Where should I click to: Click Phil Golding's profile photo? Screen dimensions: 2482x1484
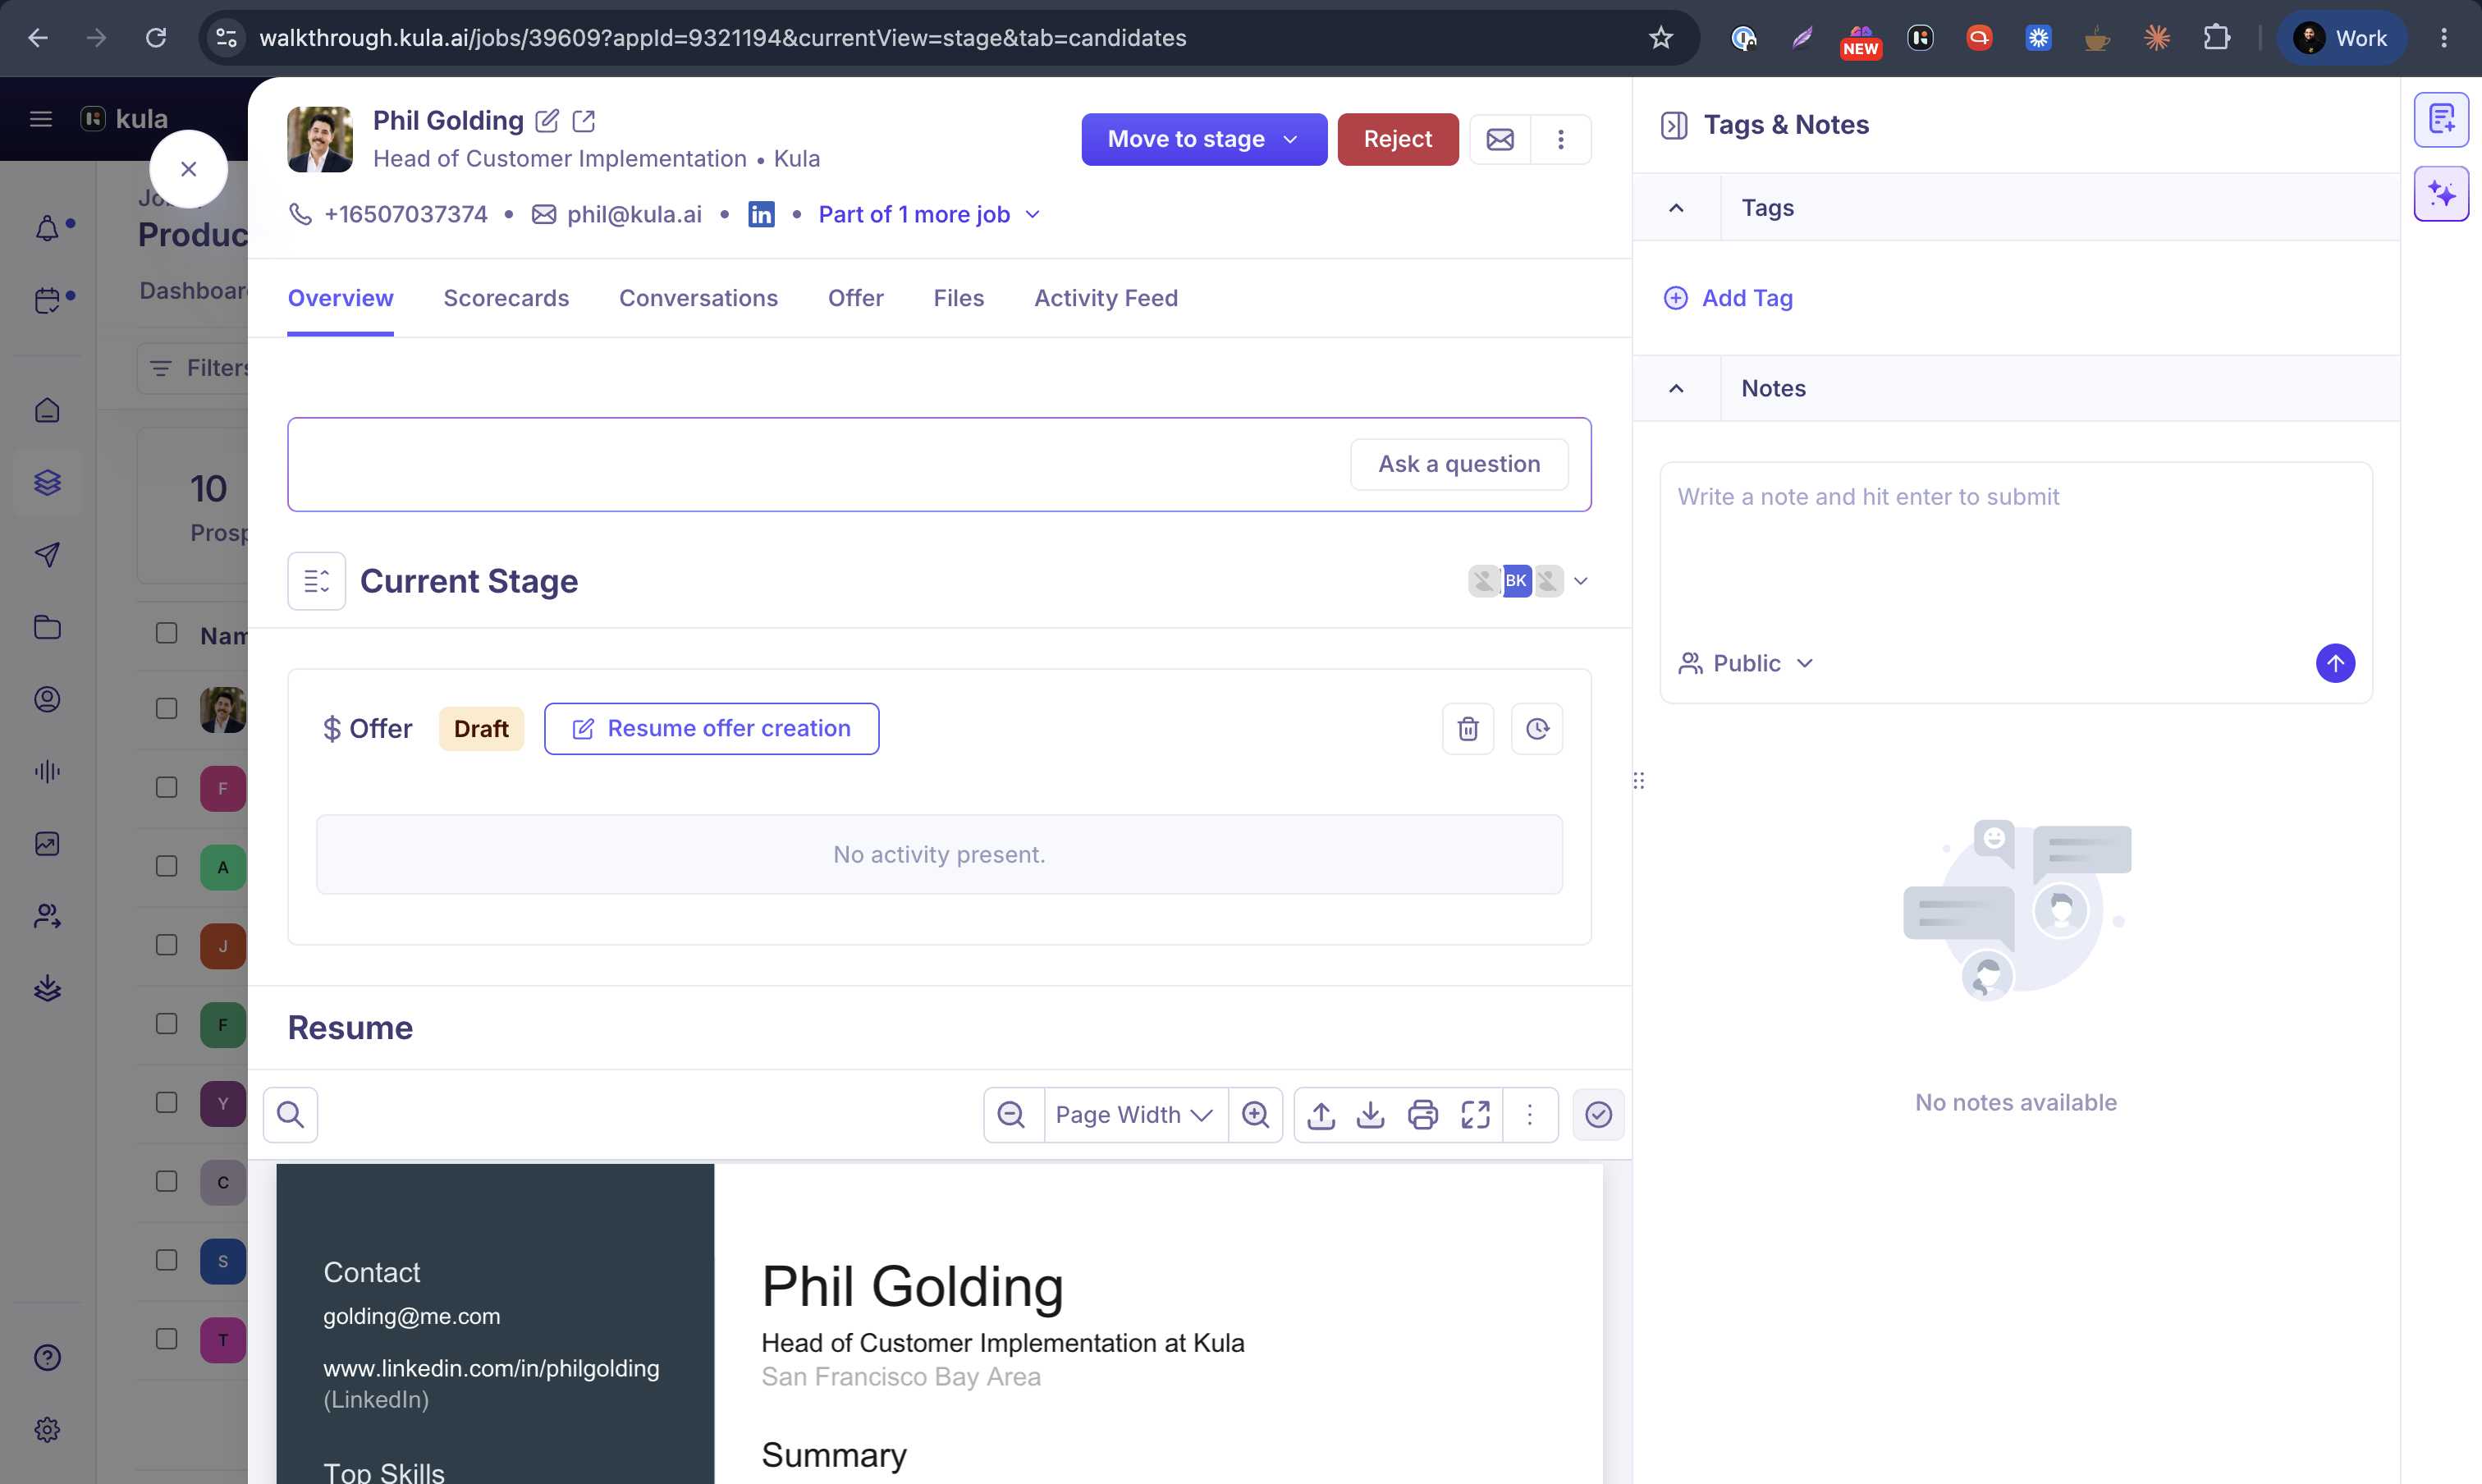[320, 139]
